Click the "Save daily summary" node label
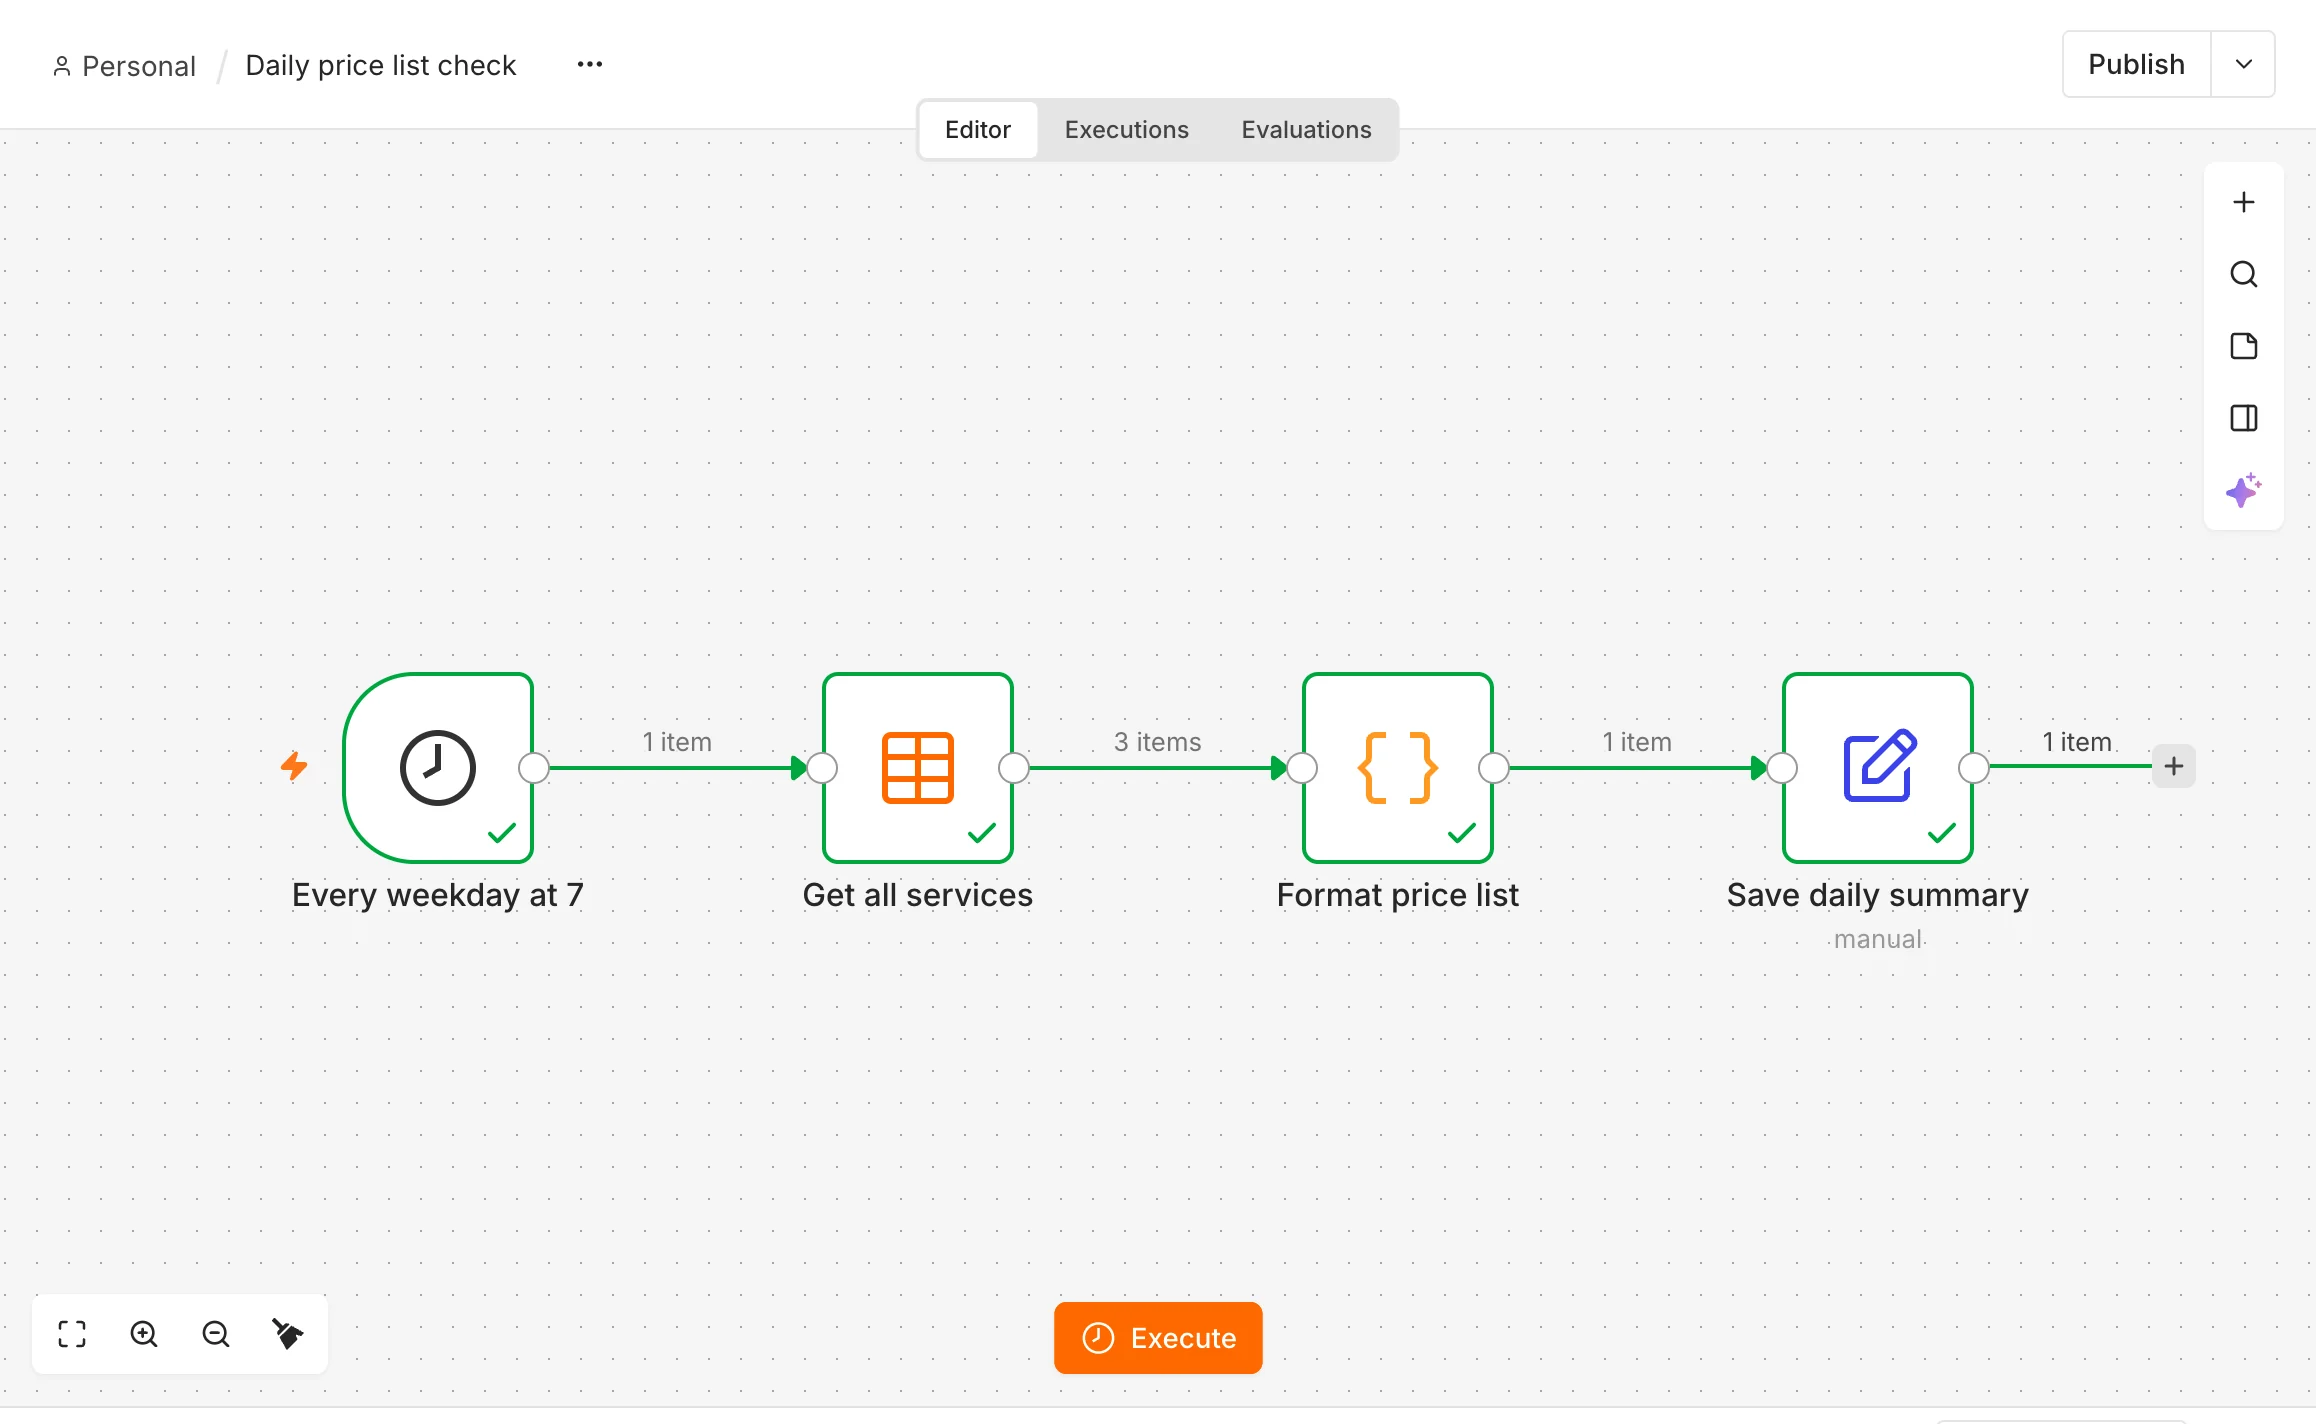Viewport: 2316px width, 1424px height. tap(1877, 895)
